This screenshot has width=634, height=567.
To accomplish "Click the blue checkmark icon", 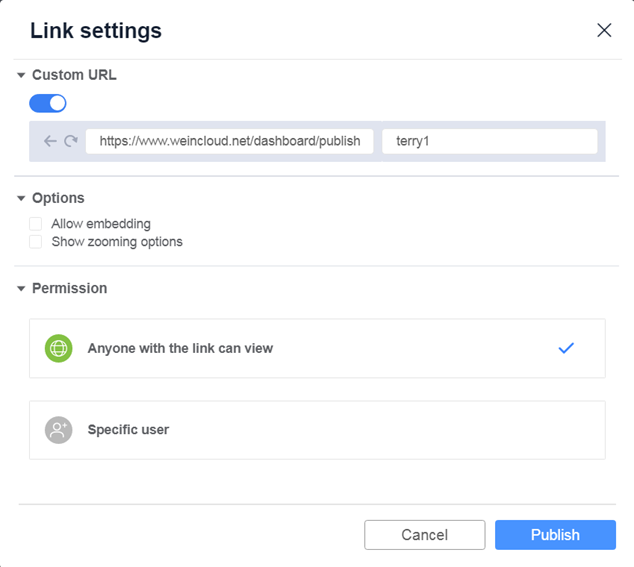I will tap(566, 348).
